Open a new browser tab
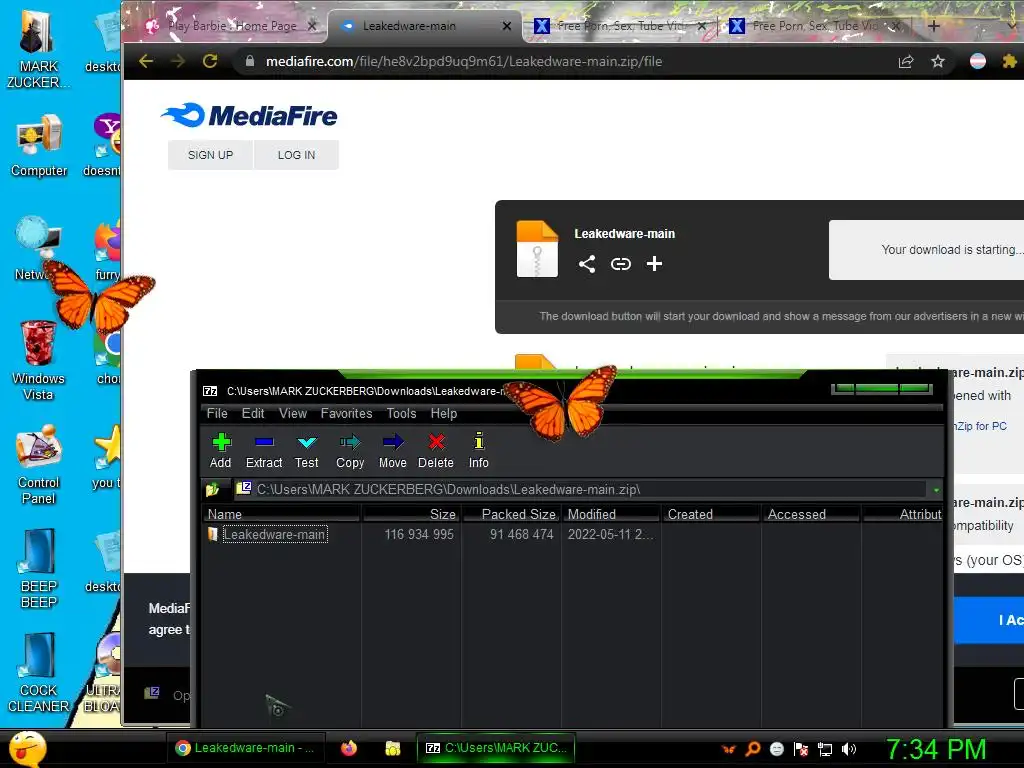This screenshot has width=1024, height=768. [x=933, y=26]
